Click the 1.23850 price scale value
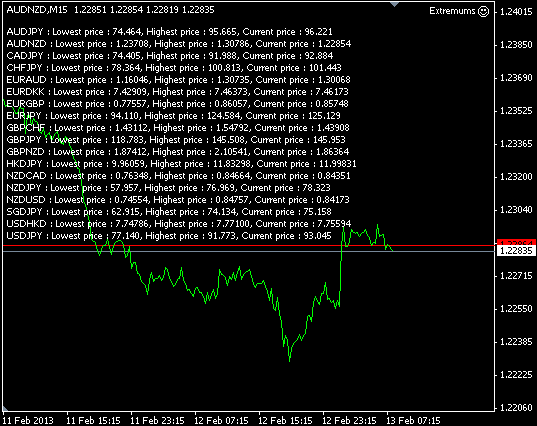Screen dimensions: 537x426 click(x=516, y=45)
